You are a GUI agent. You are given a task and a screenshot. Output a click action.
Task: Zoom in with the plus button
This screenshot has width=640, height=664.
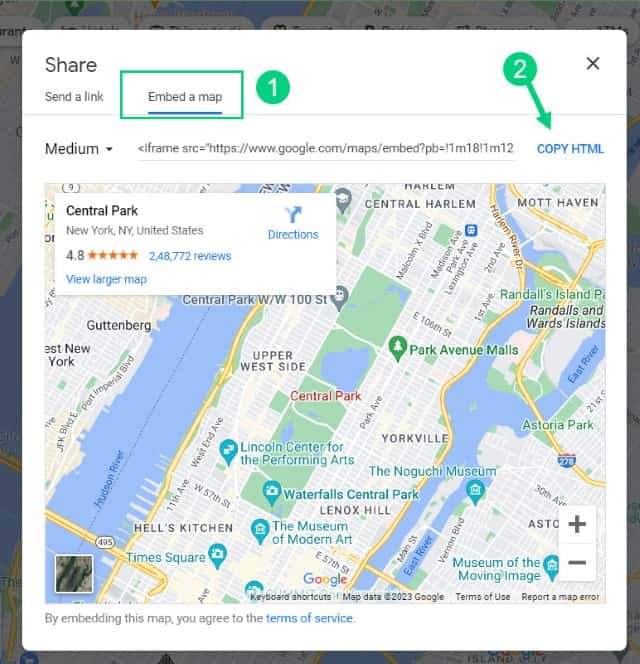[x=577, y=524]
